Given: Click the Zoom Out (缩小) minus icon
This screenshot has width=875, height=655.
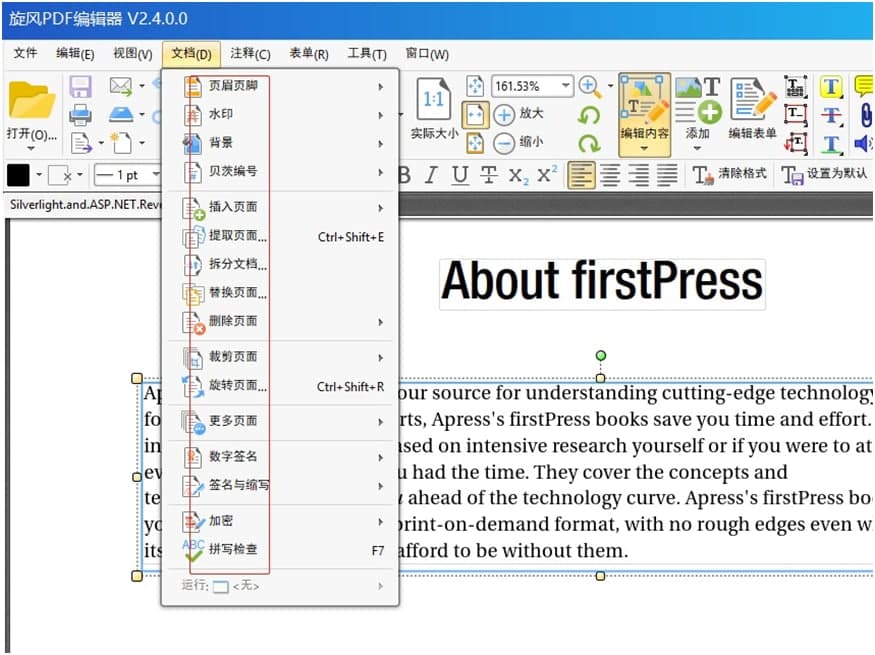Looking at the screenshot, I should 504,143.
